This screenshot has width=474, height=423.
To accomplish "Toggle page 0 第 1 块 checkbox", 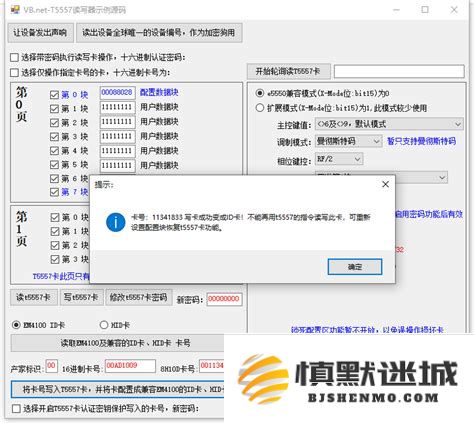I will 54,109.
